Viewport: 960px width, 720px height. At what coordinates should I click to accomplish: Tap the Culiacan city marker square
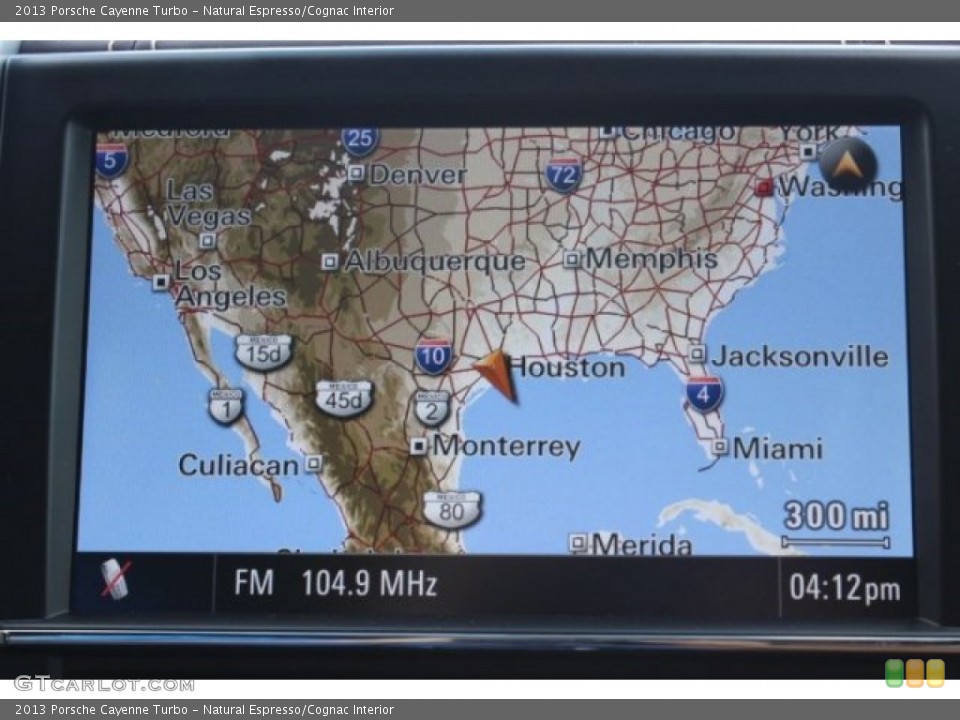click(313, 463)
